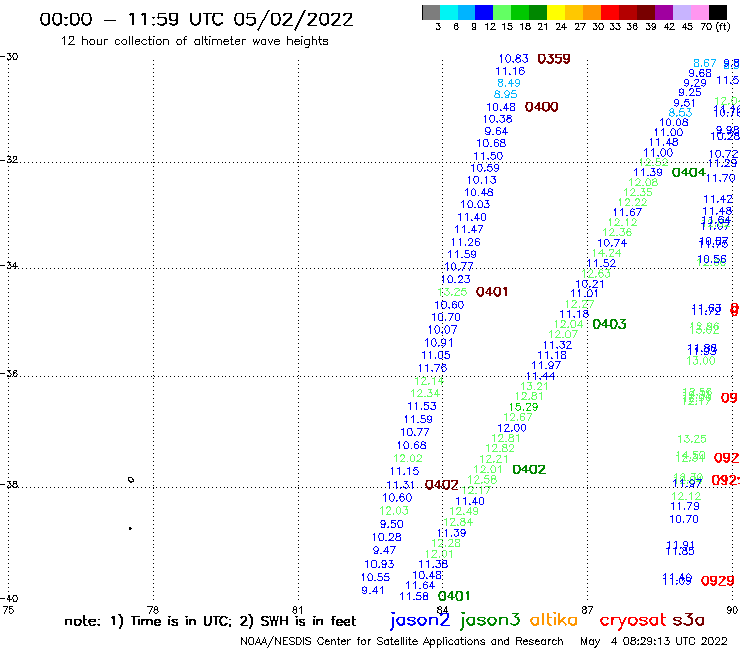Click the wave height value 11.16
This screenshot has height=650, width=740.
coord(510,71)
